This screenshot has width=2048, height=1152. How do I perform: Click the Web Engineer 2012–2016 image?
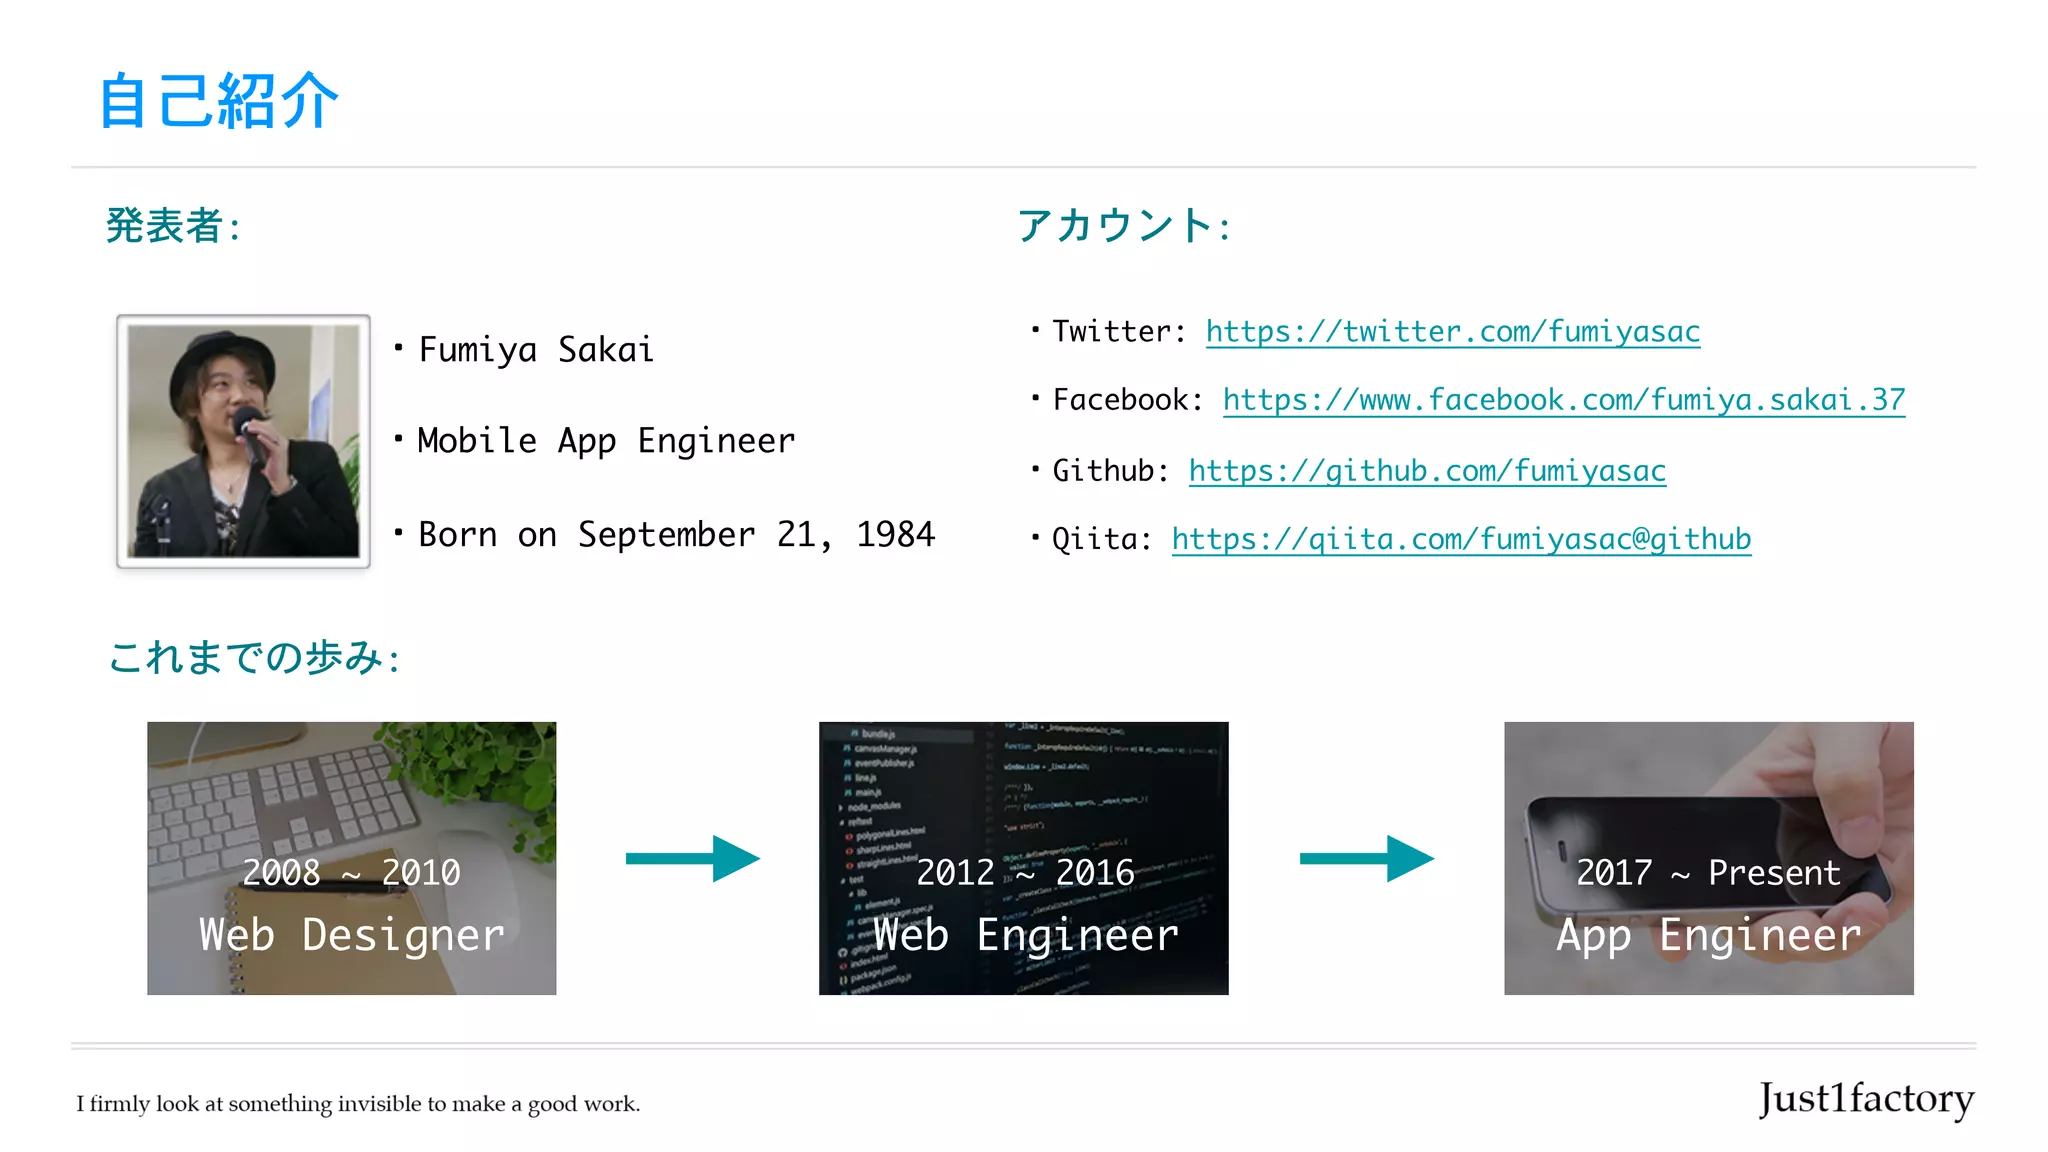click(1023, 858)
